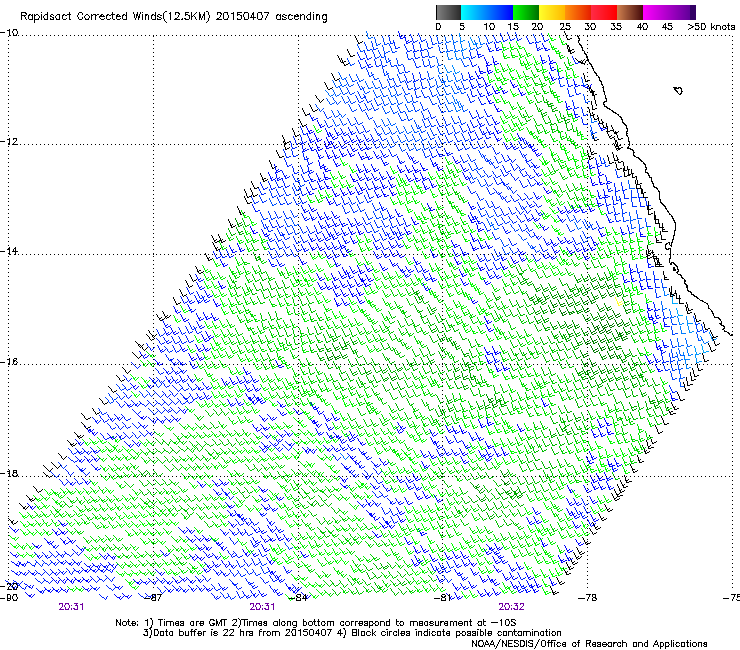The image size is (740, 650).
Task: Select the '35' legend scale label
Action: 616,27
